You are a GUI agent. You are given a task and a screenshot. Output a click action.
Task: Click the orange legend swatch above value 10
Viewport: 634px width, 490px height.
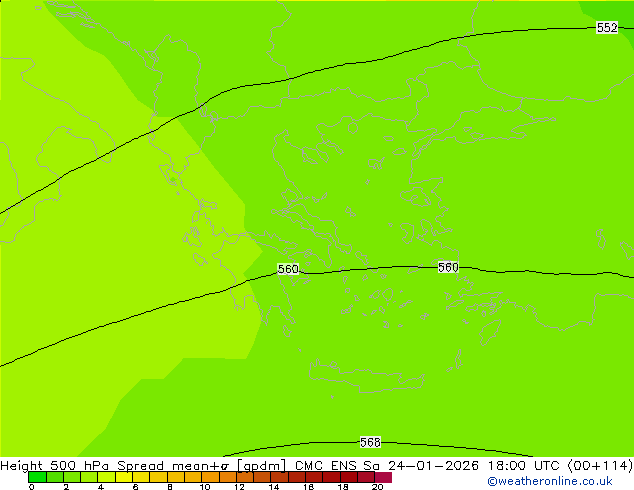(210, 477)
